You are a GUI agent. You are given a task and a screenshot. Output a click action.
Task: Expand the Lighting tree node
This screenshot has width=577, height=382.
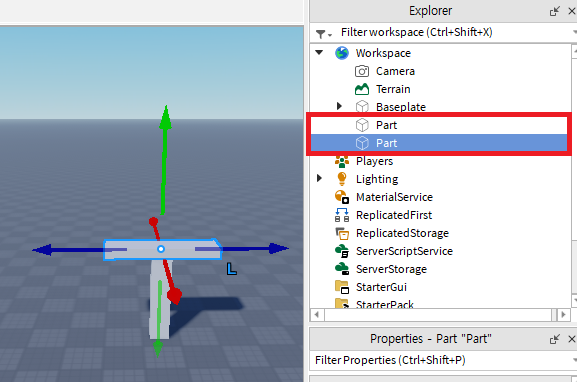click(319, 178)
